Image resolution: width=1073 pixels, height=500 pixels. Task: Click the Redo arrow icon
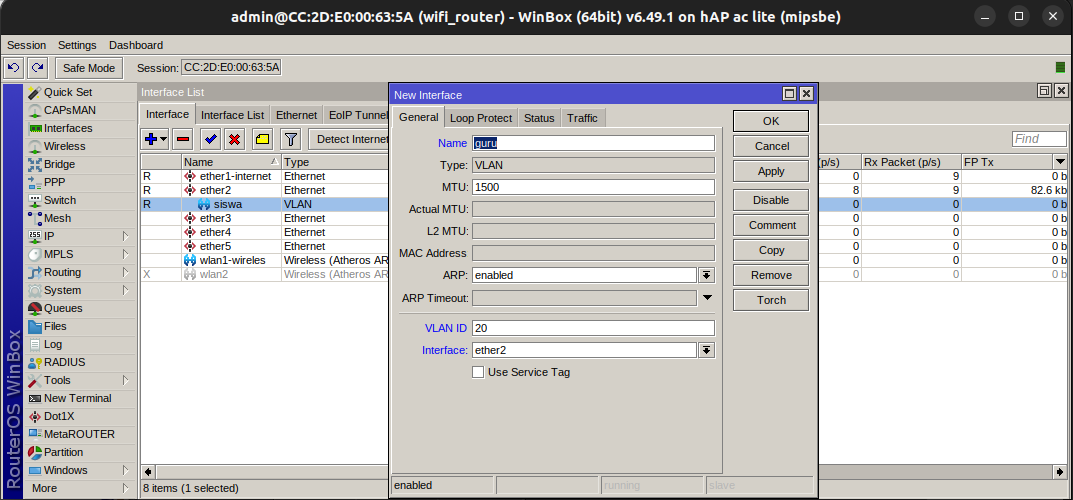pos(37,67)
